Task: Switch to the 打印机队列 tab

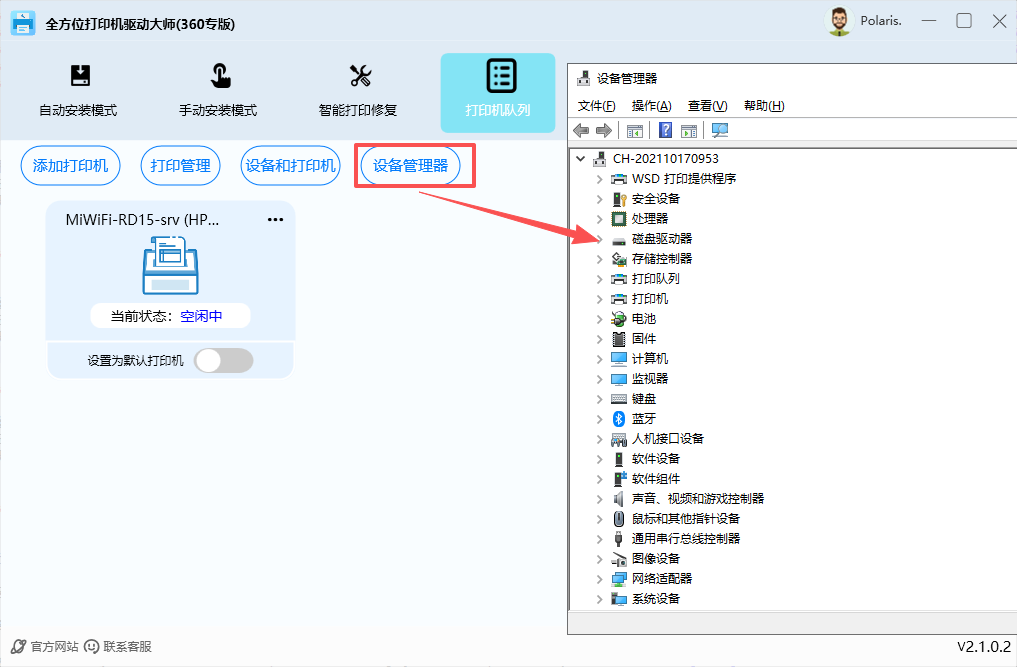Action: (498, 93)
